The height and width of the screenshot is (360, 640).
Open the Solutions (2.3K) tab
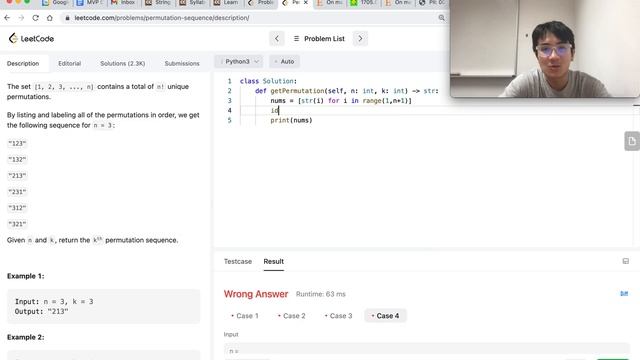point(122,63)
